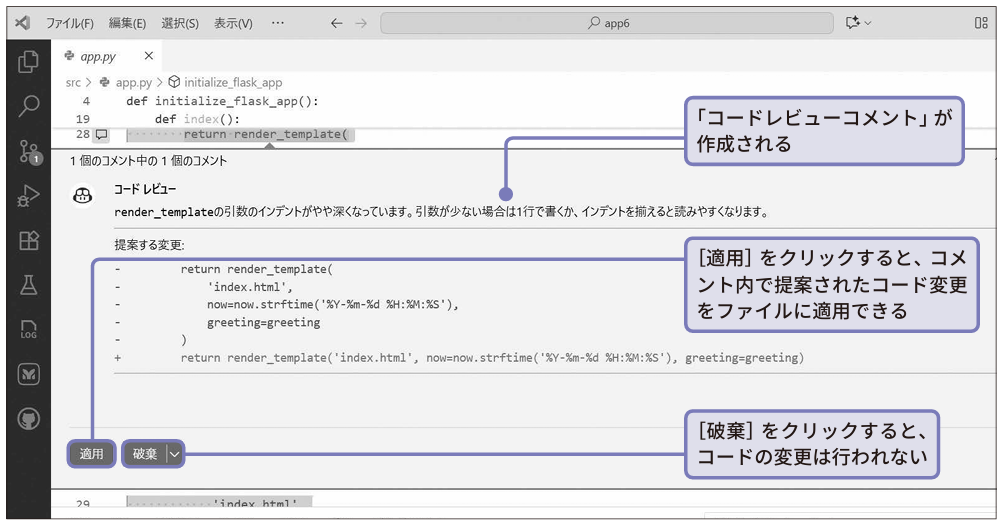Open the Extensions view
This screenshot has width=1004, height=527.
tap(28, 240)
